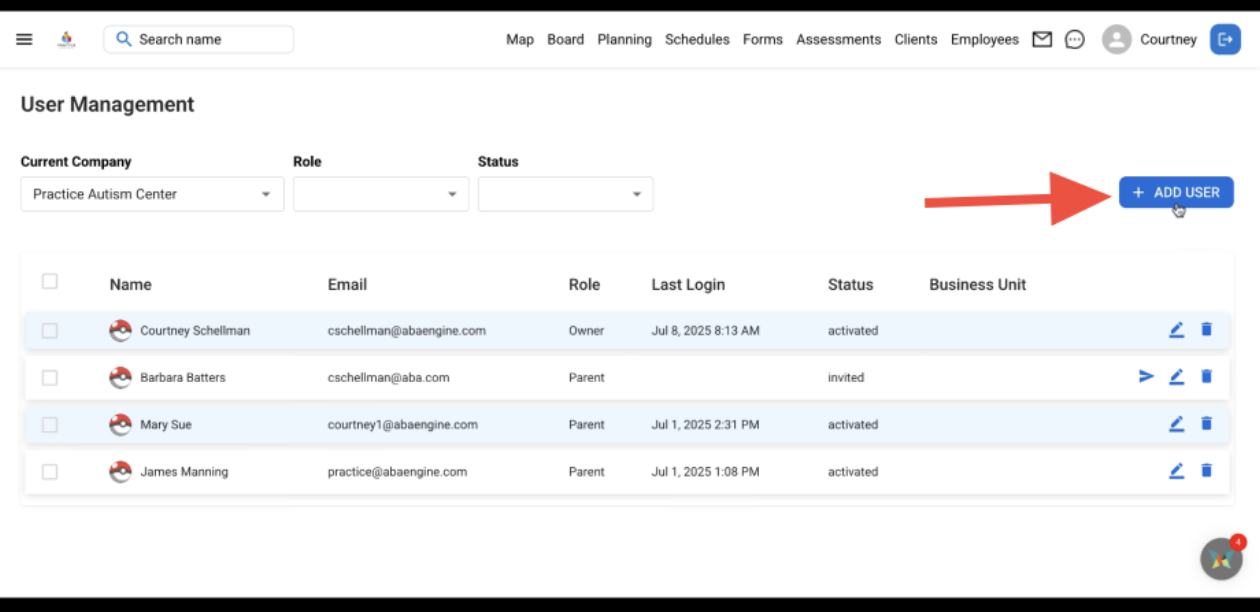Click the ADD USER button
Image resolution: width=1260 pixels, height=612 pixels.
point(1176,193)
